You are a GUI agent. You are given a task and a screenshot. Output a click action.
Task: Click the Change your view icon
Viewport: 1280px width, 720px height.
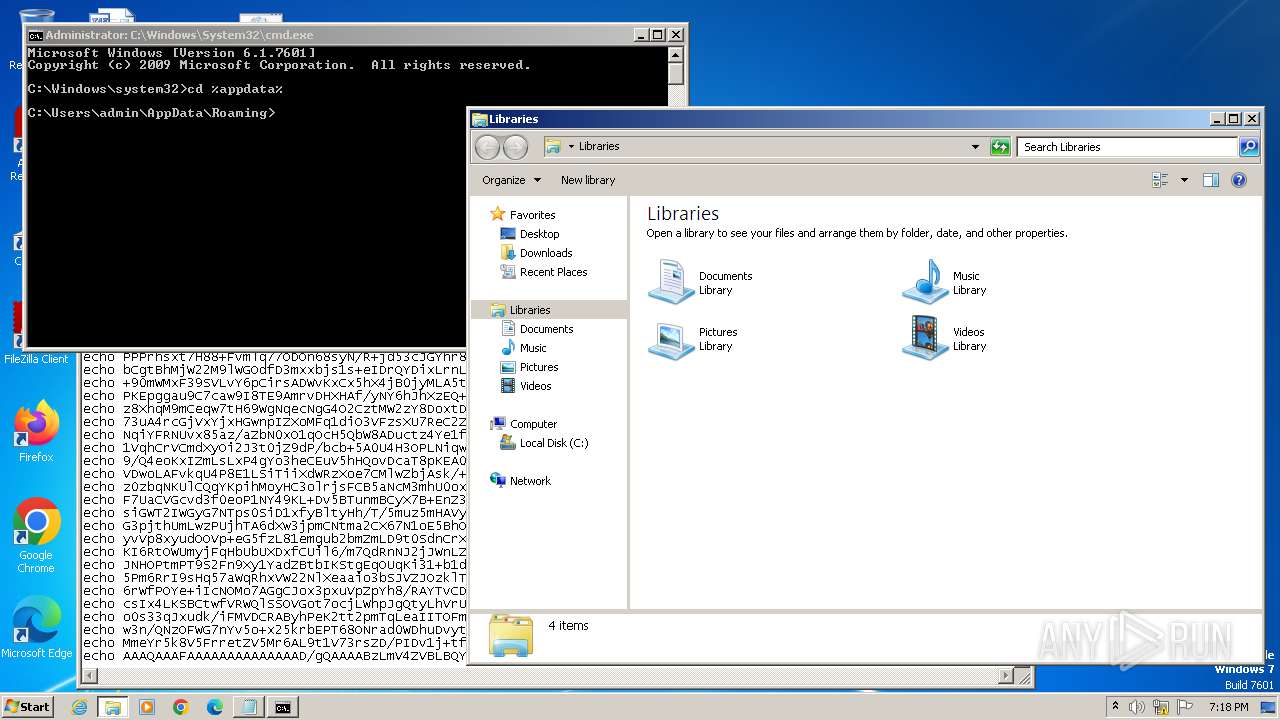(x=1160, y=180)
